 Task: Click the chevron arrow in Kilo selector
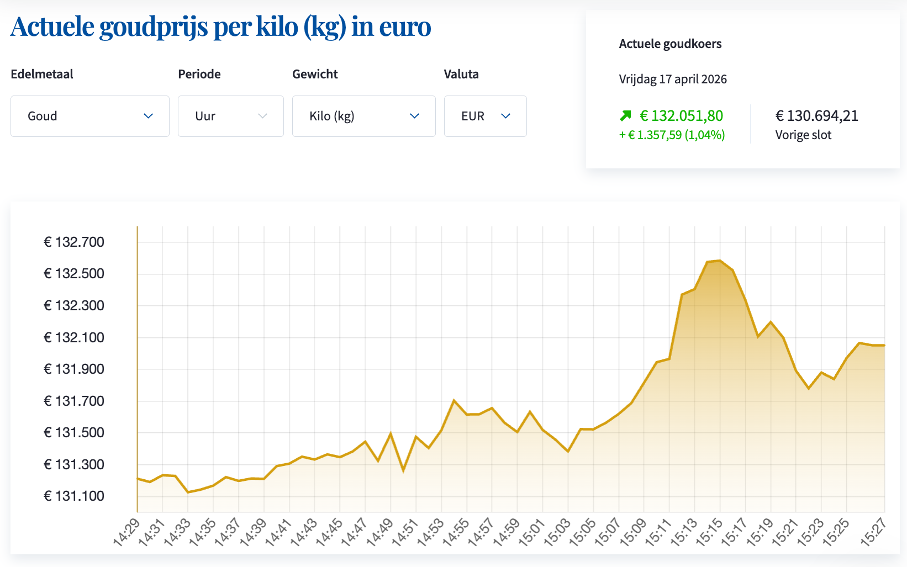415,116
